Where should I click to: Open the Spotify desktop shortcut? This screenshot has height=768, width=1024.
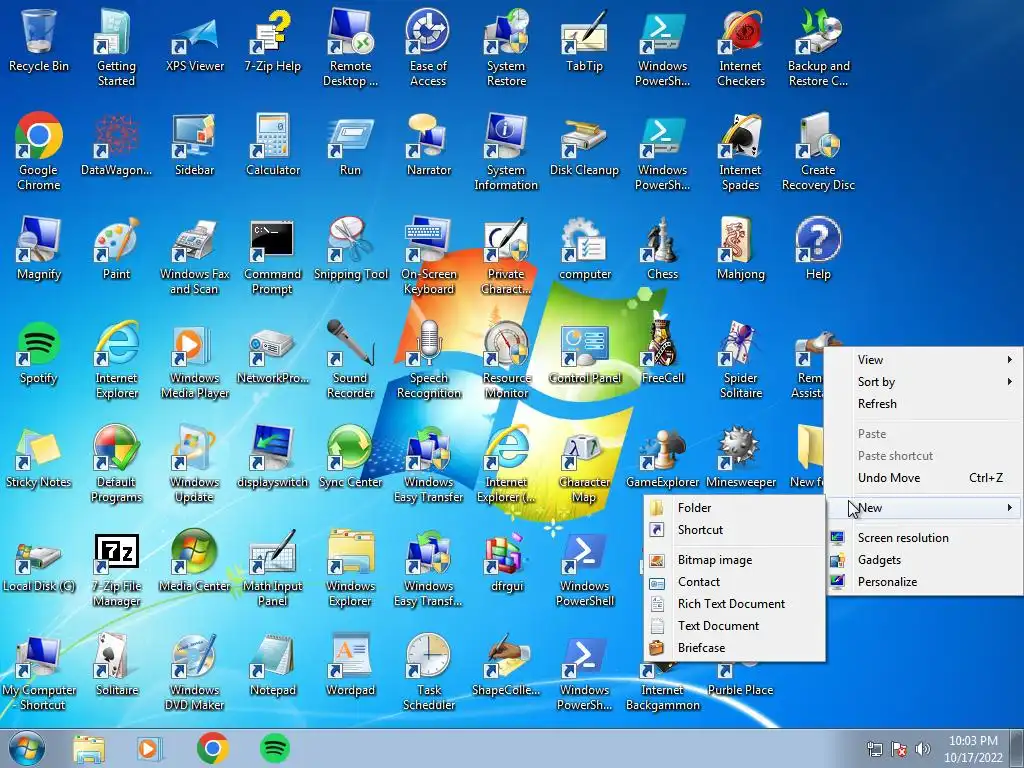click(x=39, y=353)
